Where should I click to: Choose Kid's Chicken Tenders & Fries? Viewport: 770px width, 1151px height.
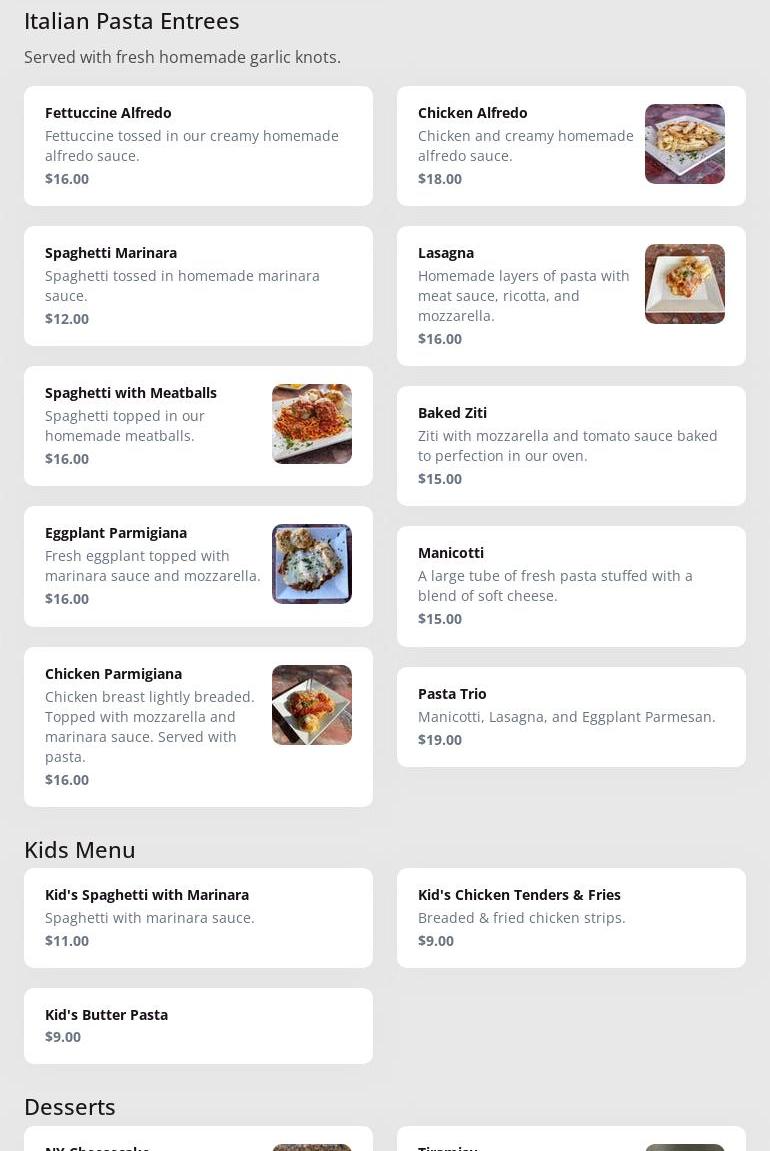pyautogui.click(x=571, y=918)
